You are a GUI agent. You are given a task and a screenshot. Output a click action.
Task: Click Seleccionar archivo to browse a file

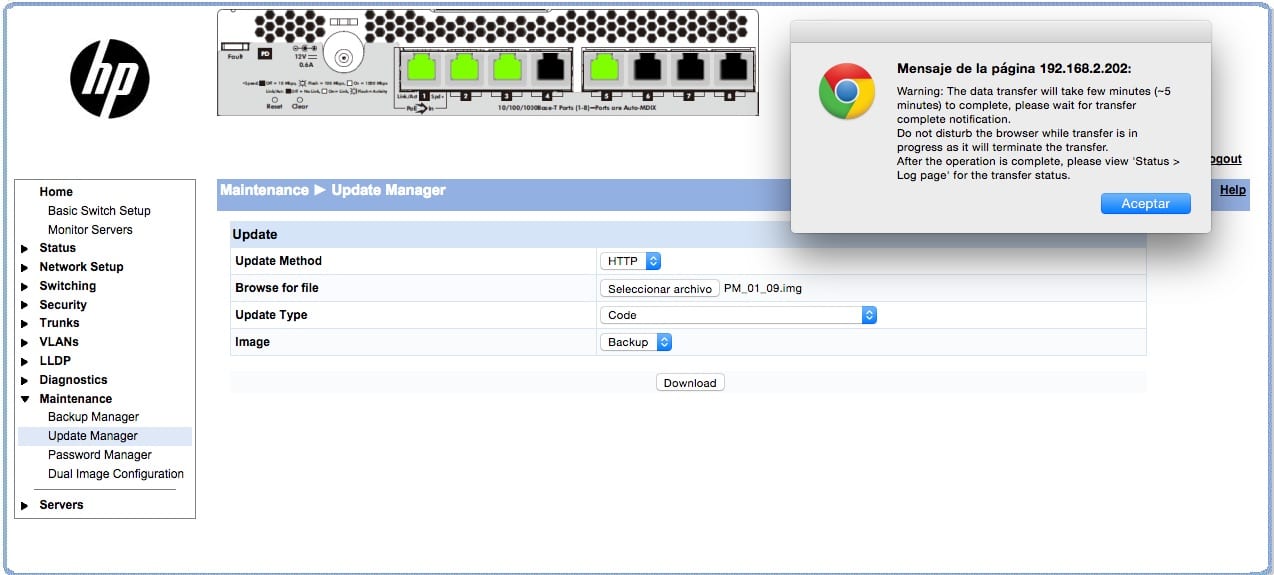coord(660,288)
